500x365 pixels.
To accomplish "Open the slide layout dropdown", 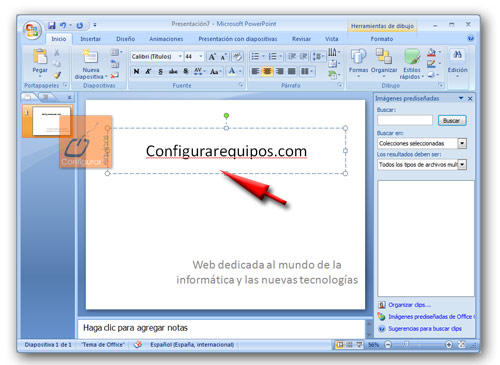I will tap(116, 52).
